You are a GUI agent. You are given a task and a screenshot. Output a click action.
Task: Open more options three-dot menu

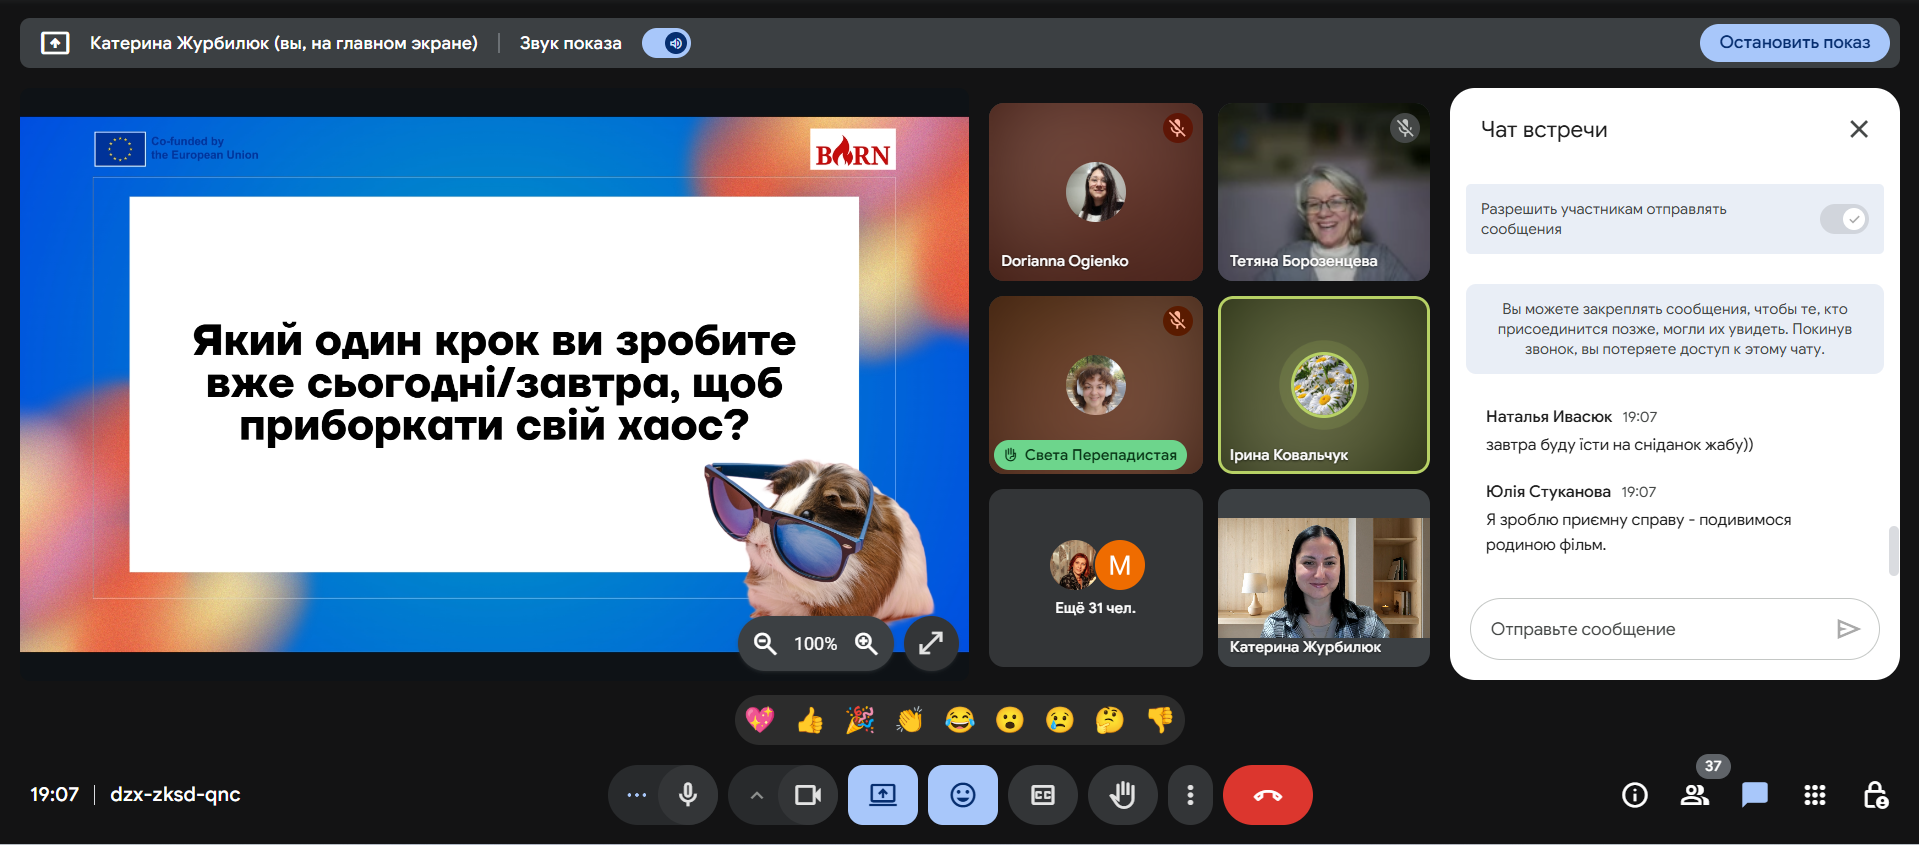point(1189,795)
